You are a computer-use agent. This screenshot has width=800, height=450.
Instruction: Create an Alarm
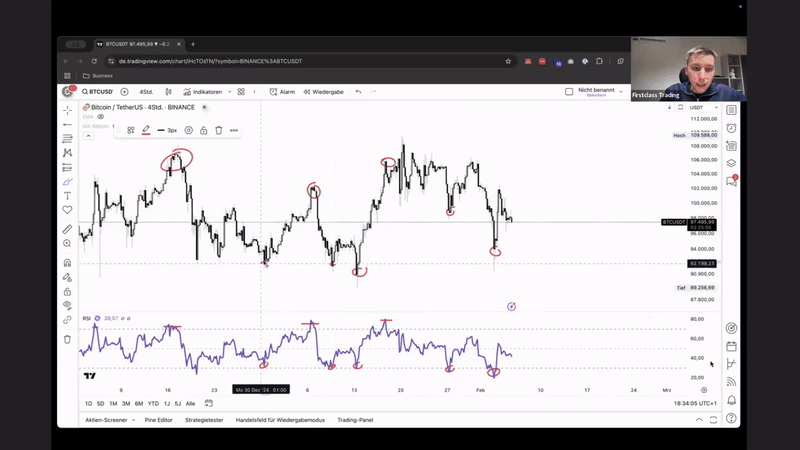[282, 92]
